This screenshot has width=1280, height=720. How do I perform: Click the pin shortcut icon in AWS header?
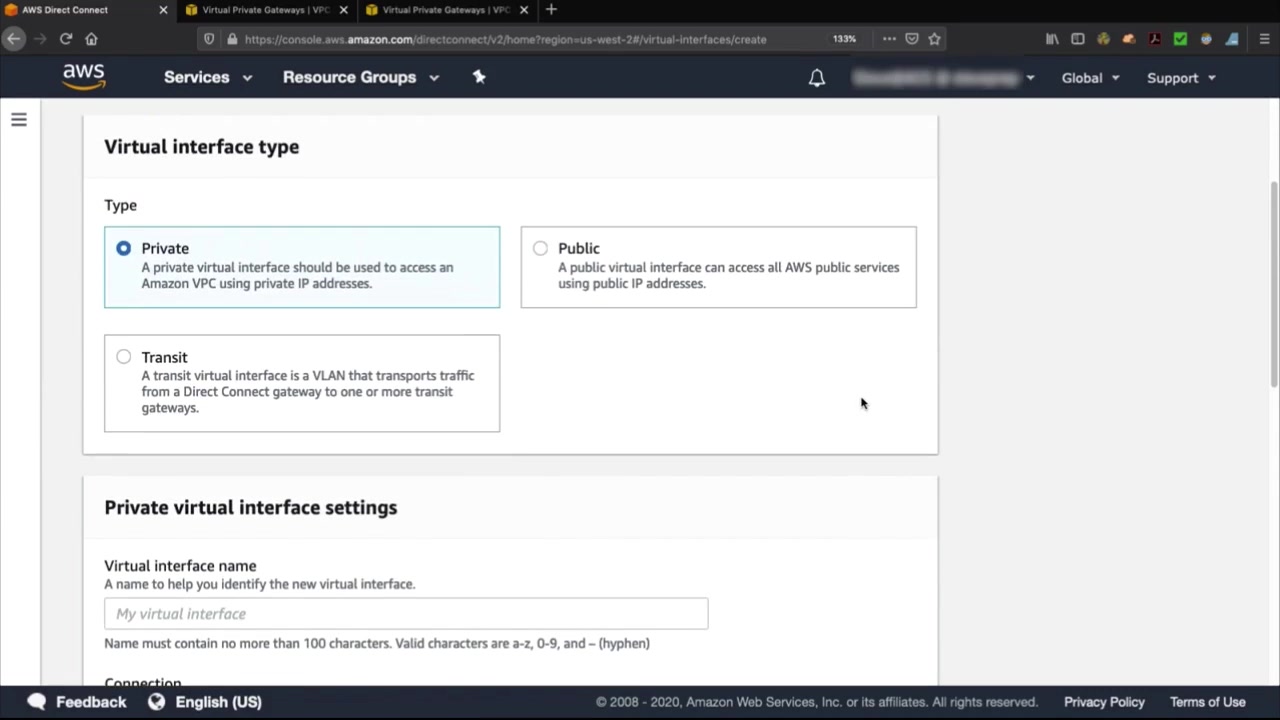coord(479,77)
